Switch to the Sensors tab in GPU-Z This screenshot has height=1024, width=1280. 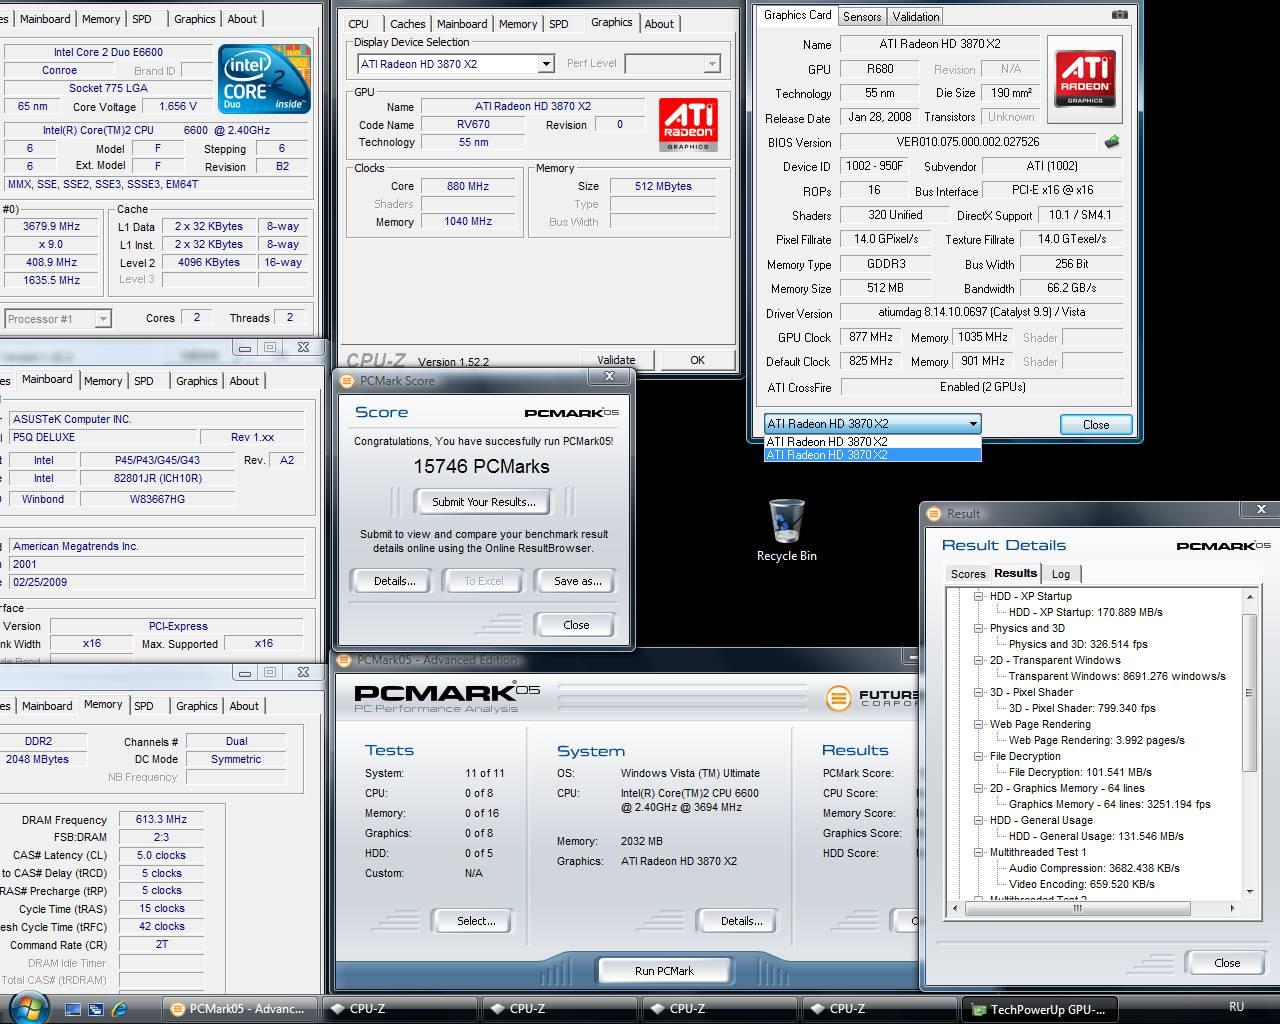862,16
